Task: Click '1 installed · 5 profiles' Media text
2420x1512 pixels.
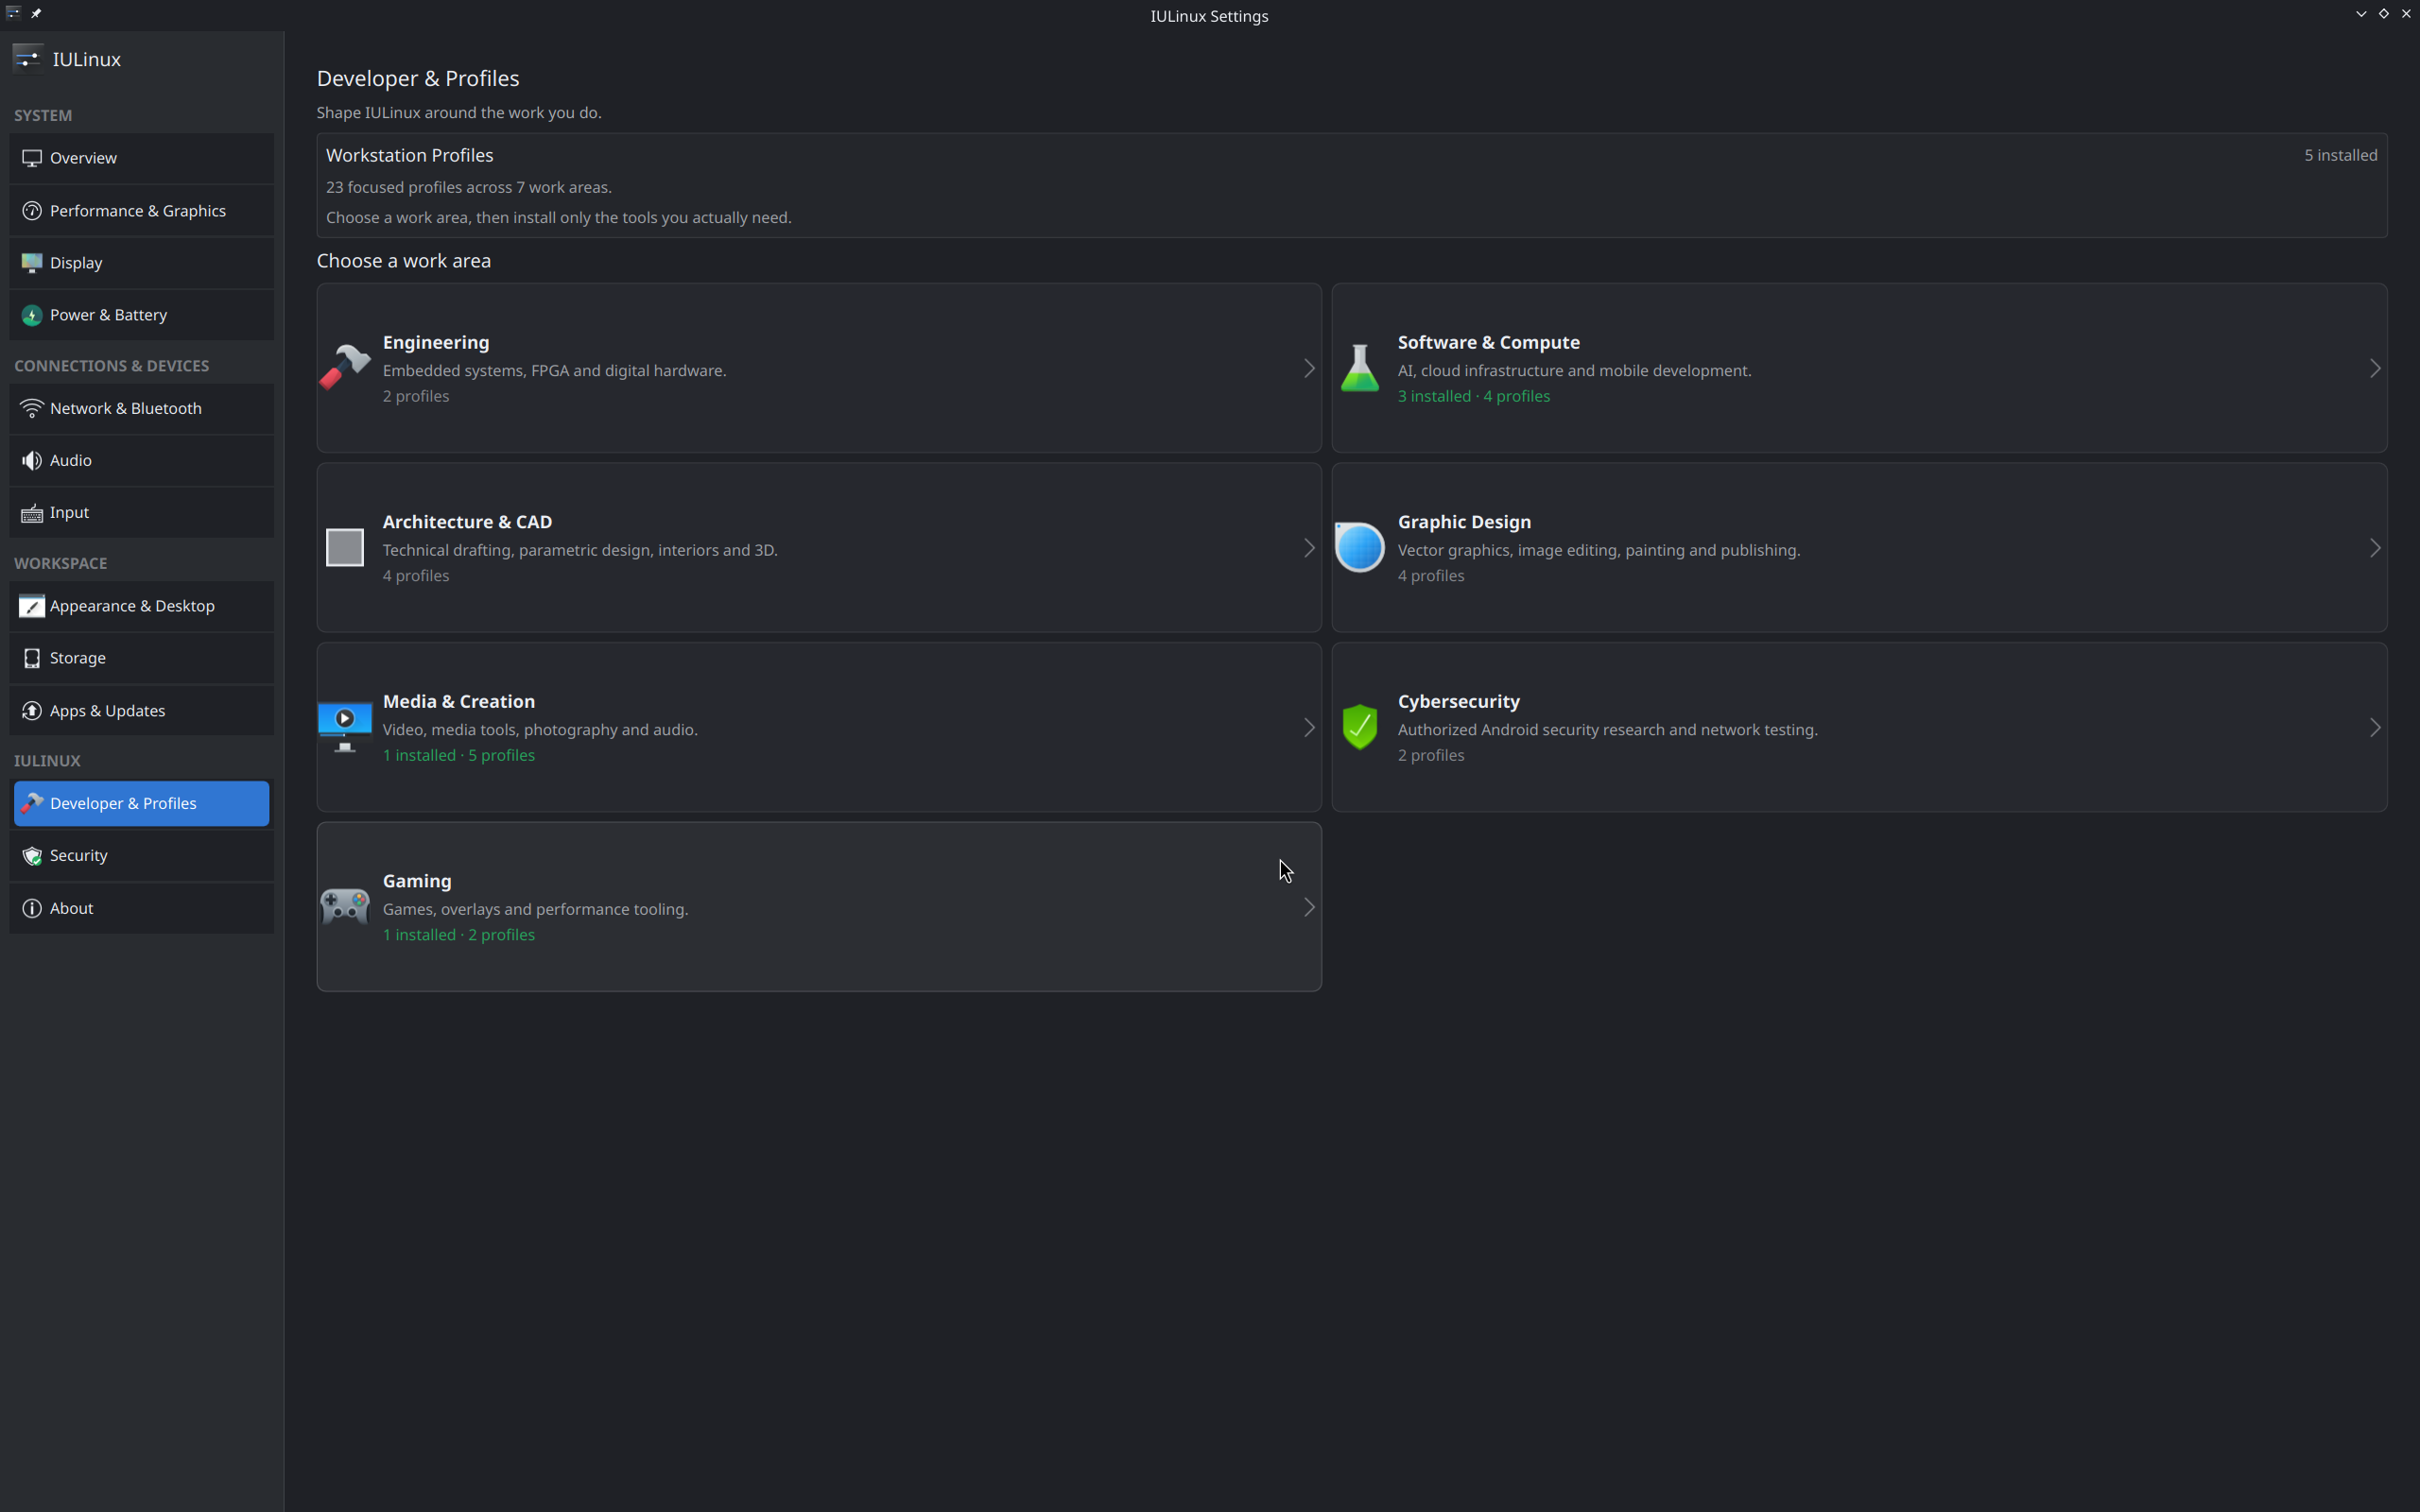Action: point(458,755)
